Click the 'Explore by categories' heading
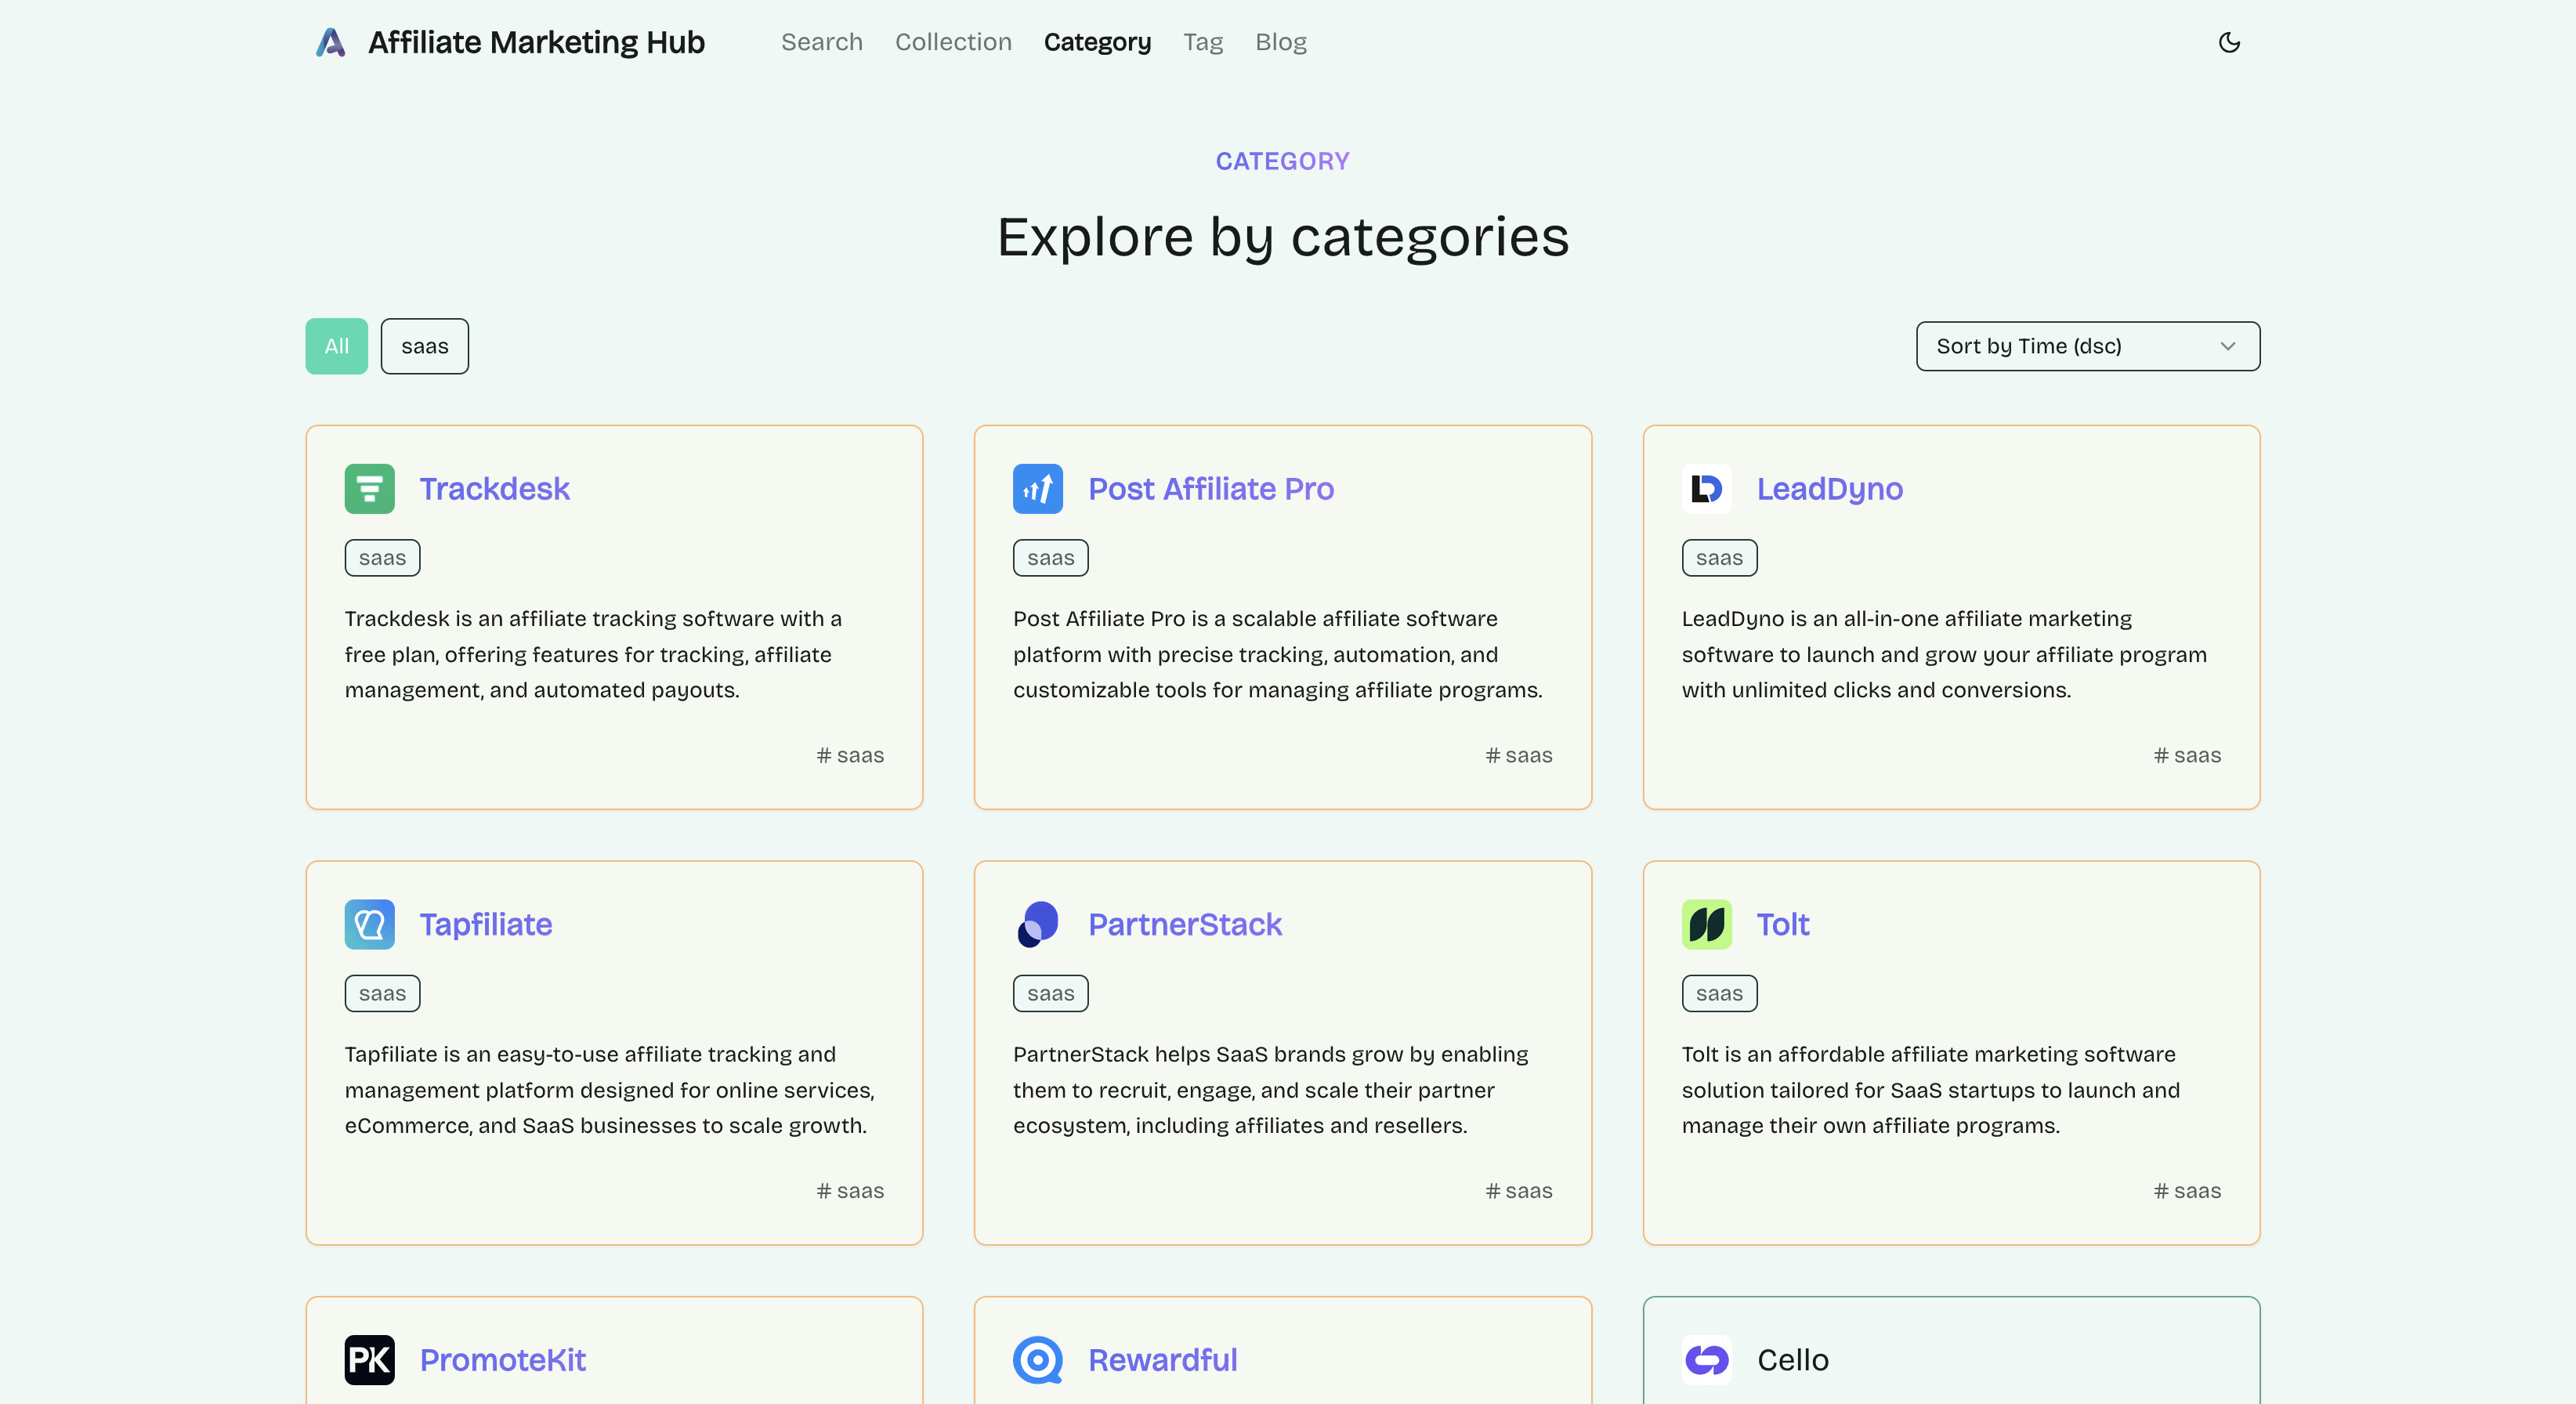The image size is (2576, 1404). 1283,237
